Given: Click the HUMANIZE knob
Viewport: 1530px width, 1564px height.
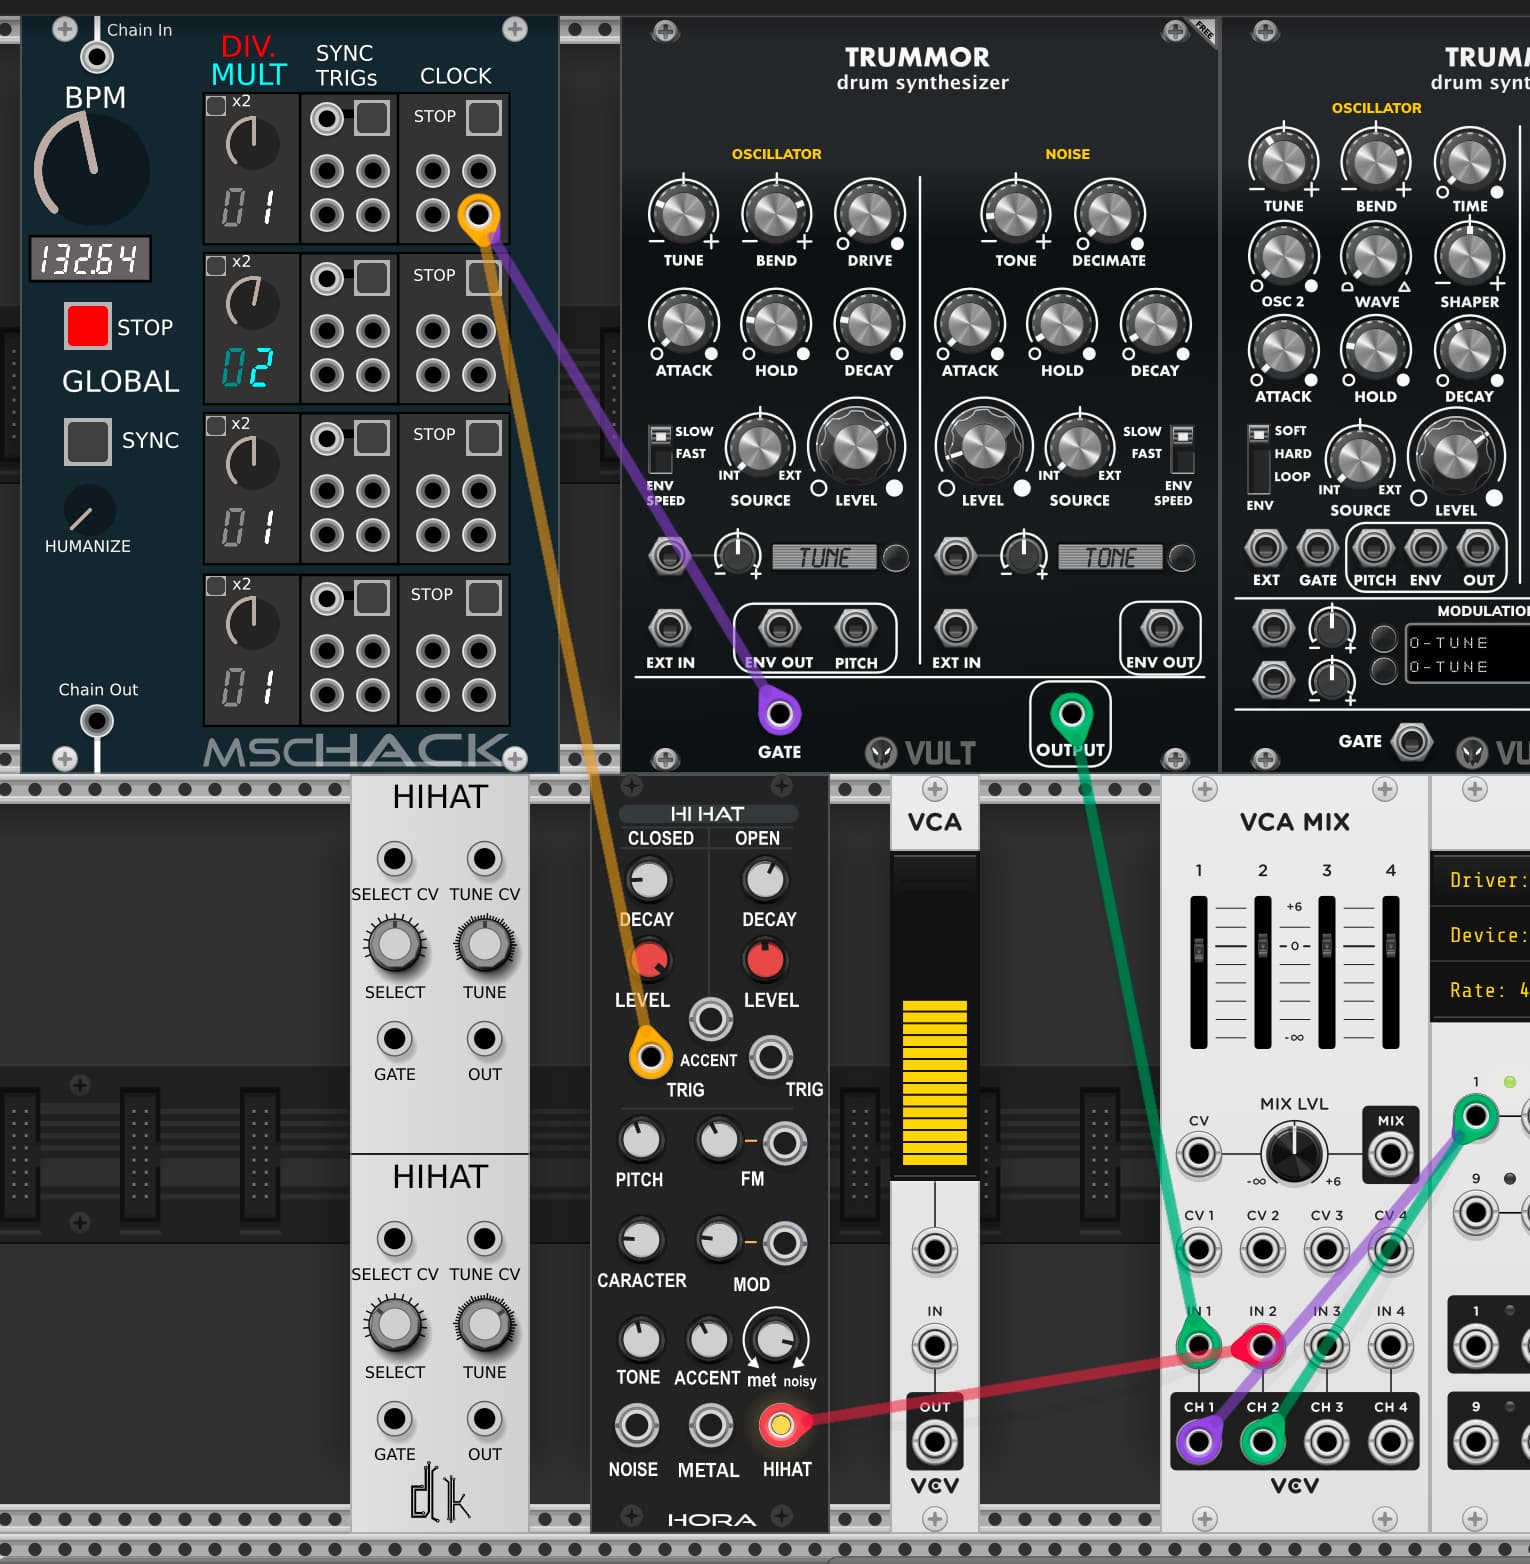Looking at the screenshot, I should click(89, 511).
